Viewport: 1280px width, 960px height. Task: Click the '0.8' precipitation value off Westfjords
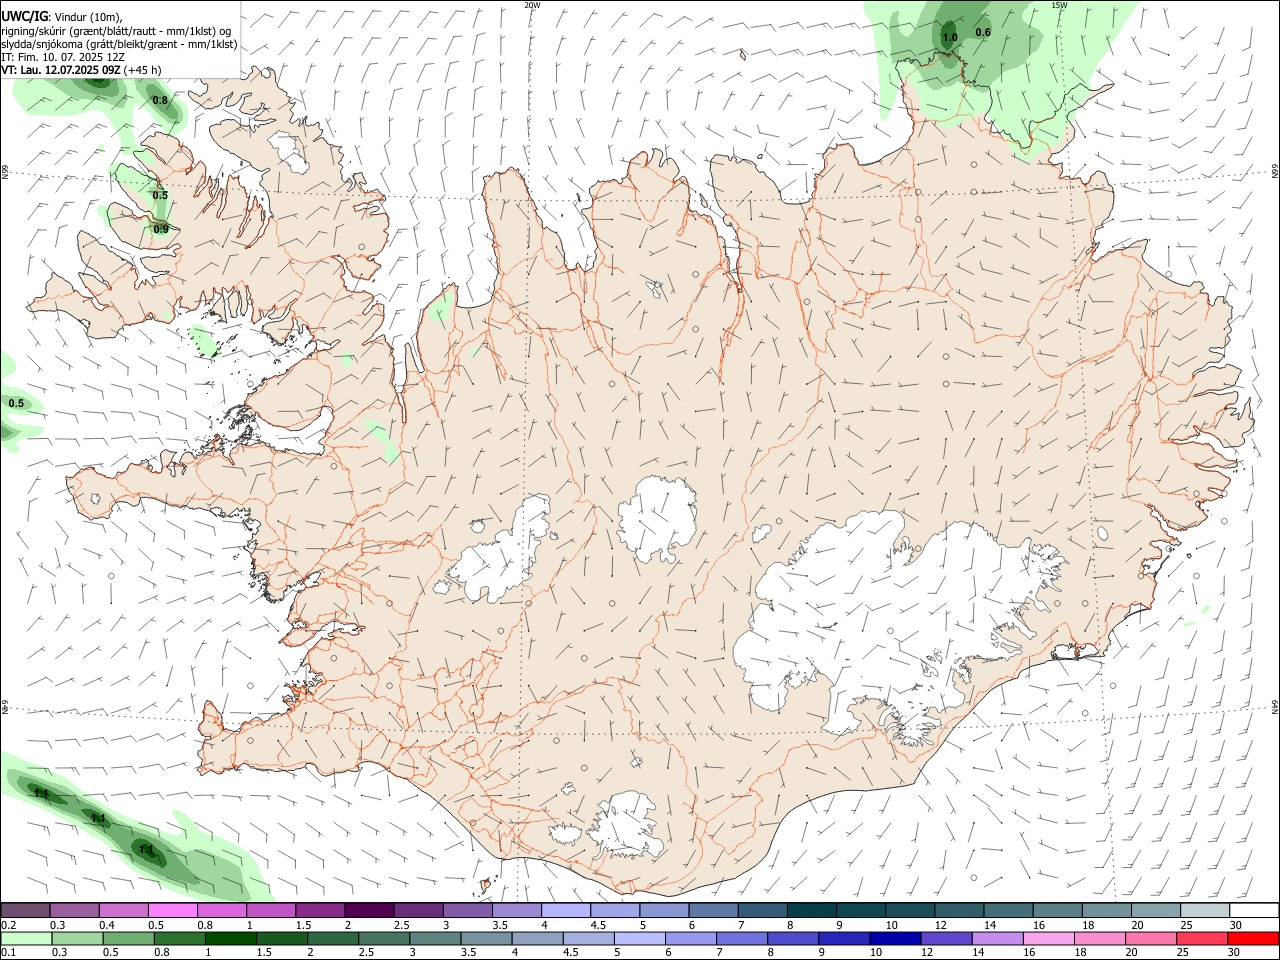pos(160,100)
